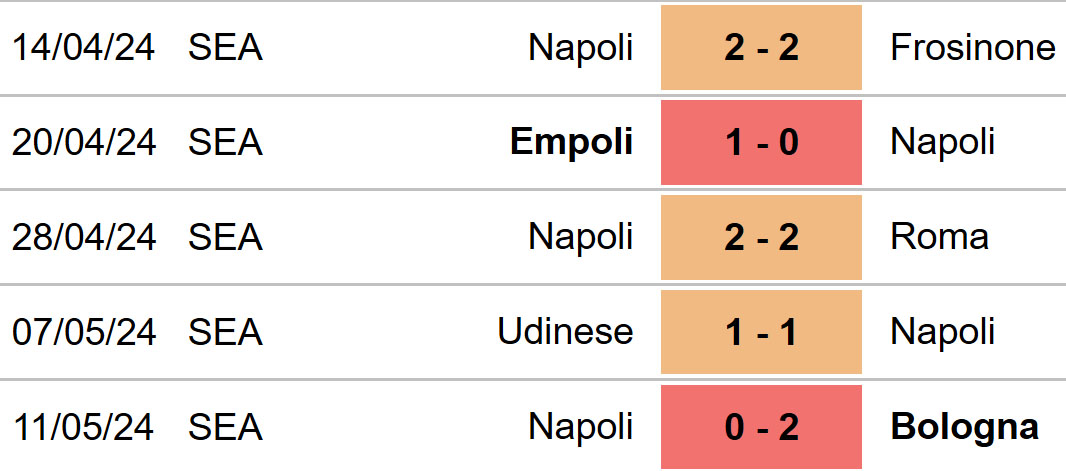This screenshot has width=1066, height=471.
Task: Click Napoli in the 28/04/24 row
Action: point(581,238)
